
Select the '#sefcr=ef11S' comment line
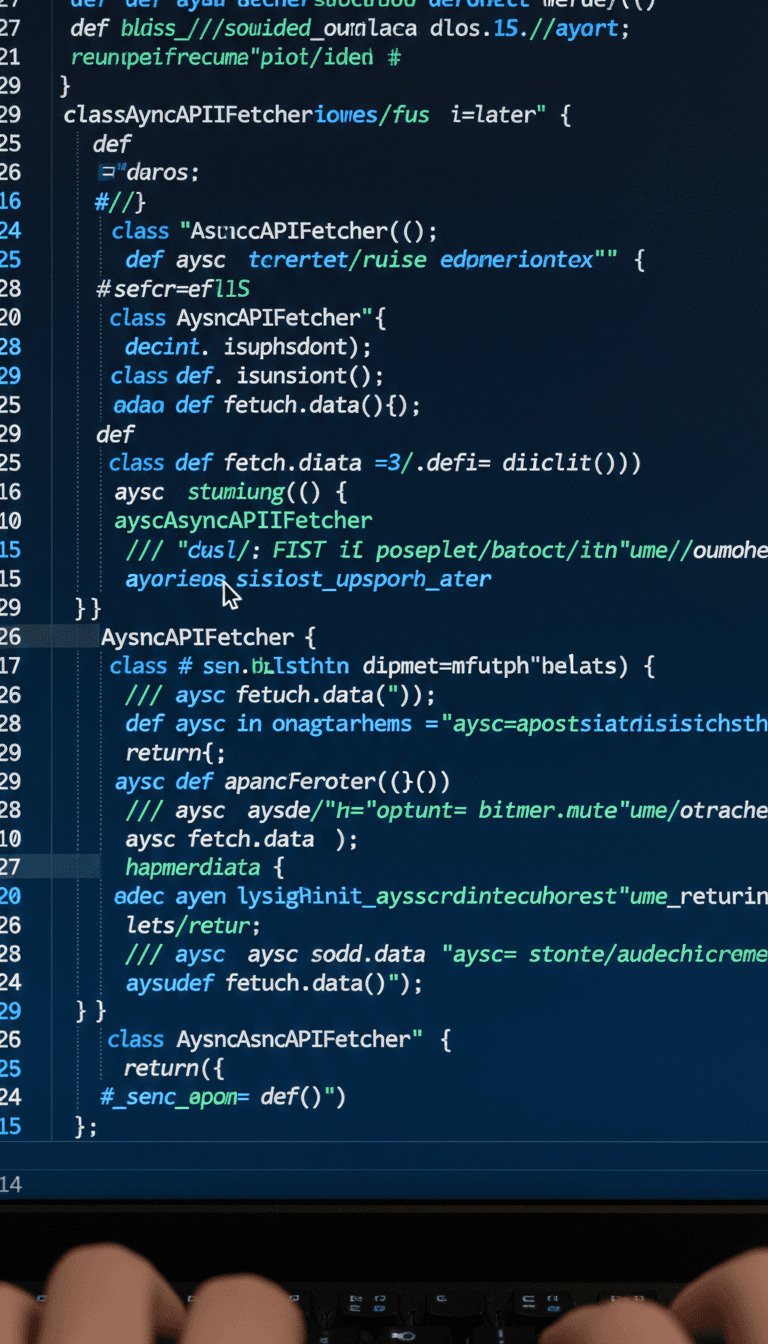point(173,289)
